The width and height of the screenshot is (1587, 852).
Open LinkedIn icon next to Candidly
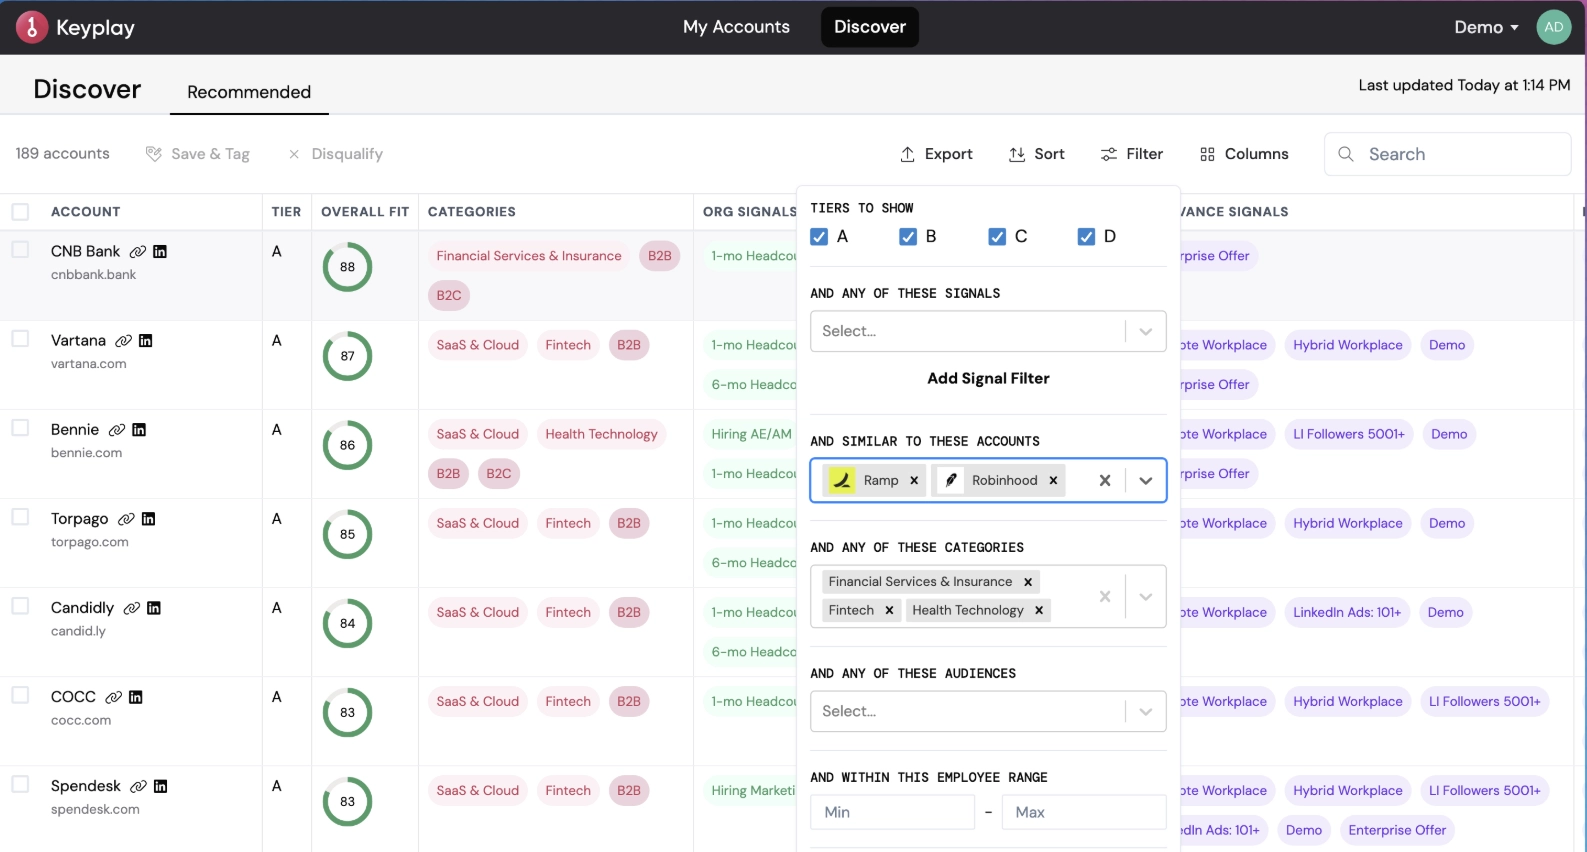pos(154,608)
